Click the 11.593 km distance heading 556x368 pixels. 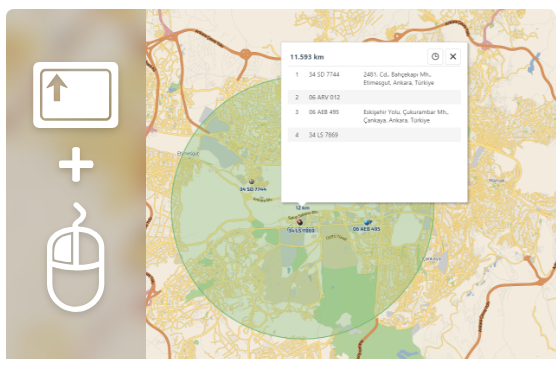tap(307, 57)
